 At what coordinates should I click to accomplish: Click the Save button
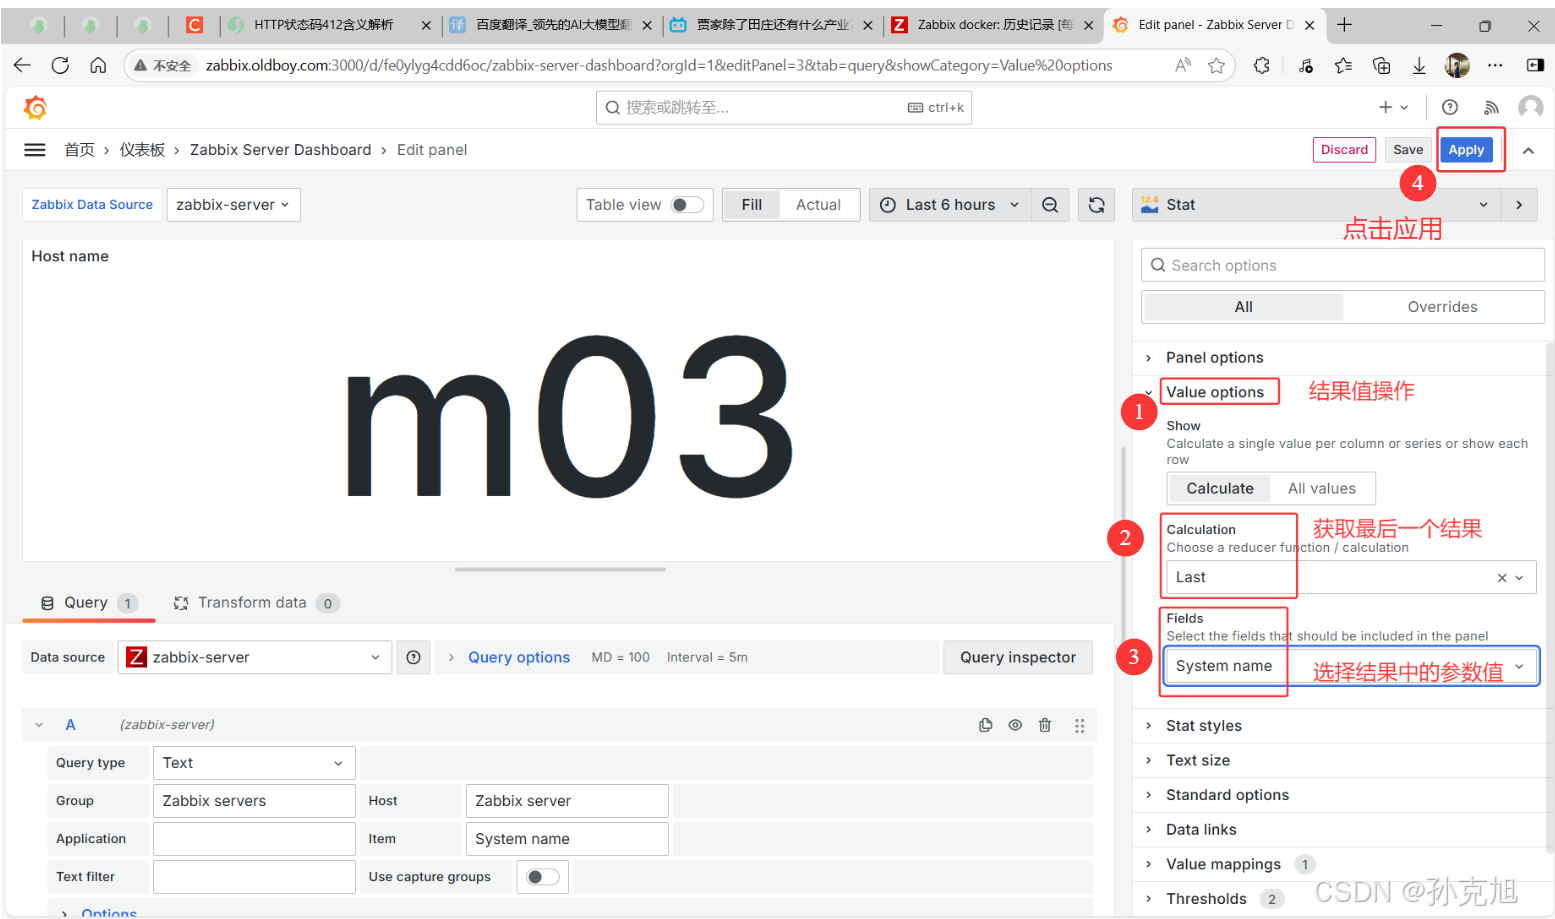[x=1408, y=150]
